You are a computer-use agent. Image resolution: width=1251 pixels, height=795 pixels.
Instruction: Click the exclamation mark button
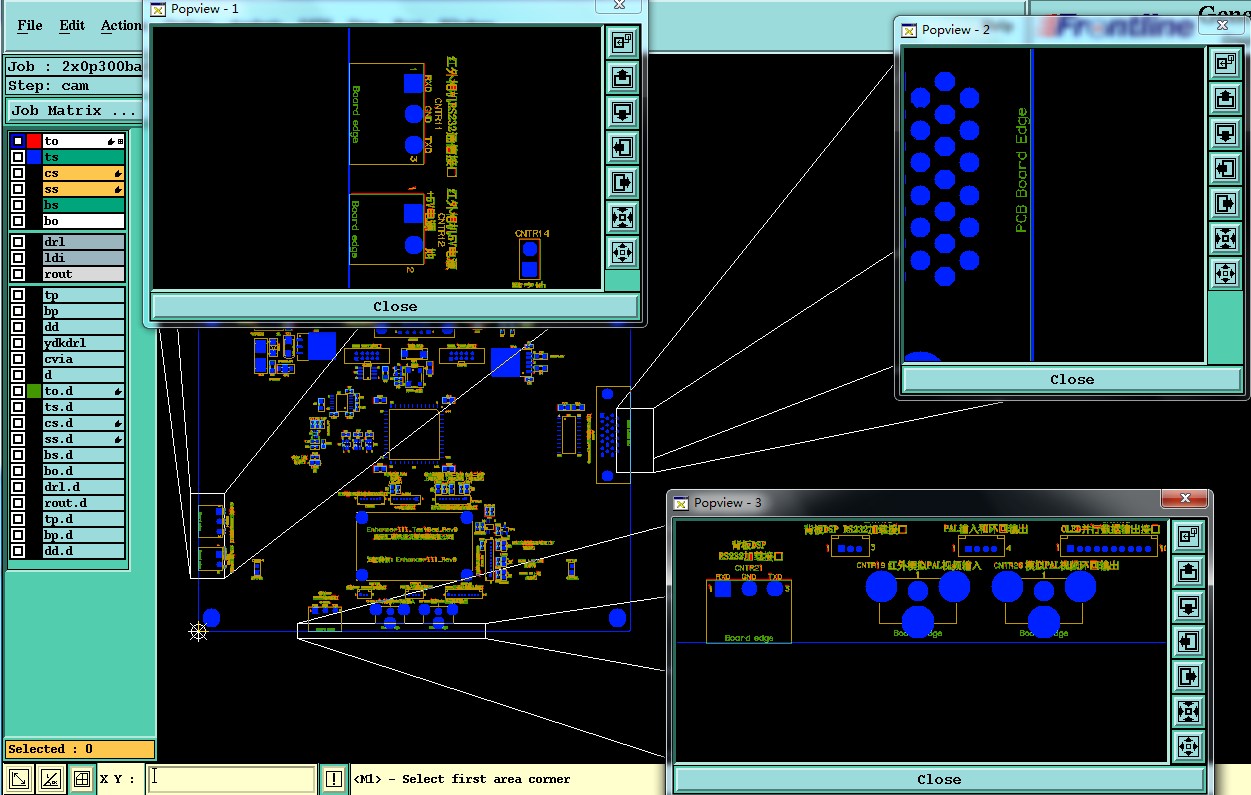pyautogui.click(x=334, y=779)
